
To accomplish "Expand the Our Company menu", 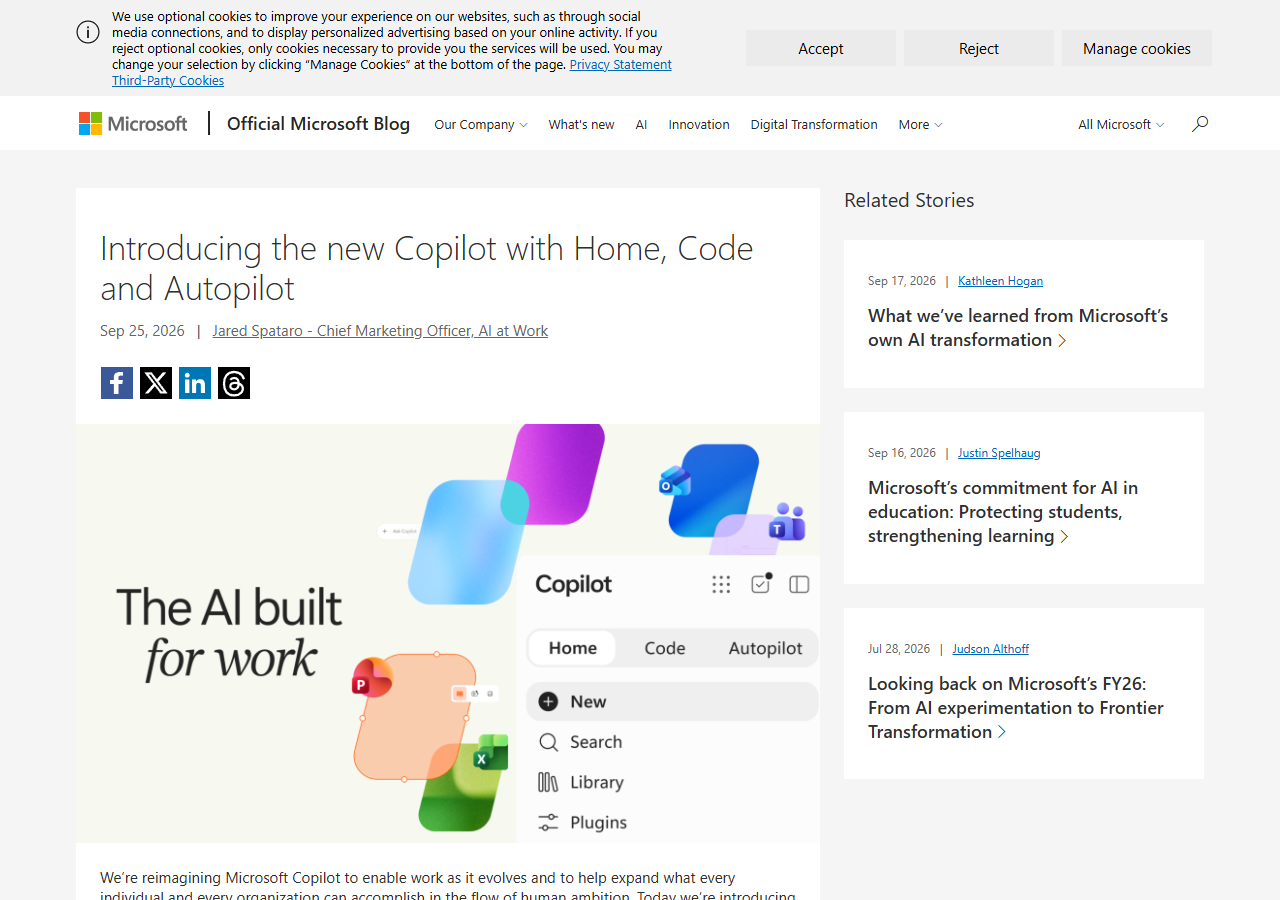I will [481, 124].
